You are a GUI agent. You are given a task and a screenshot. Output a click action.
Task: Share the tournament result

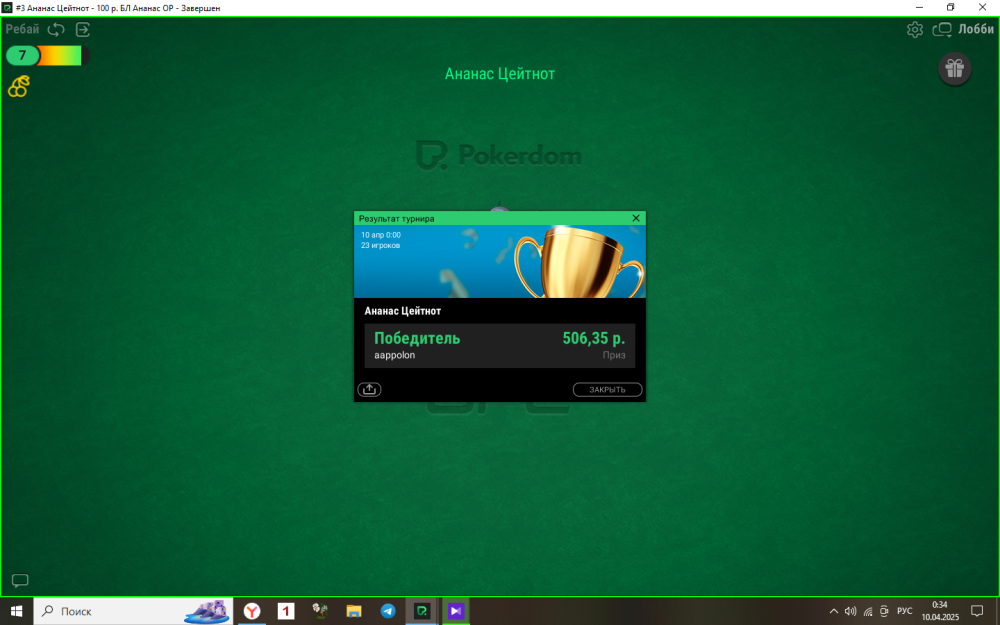click(368, 390)
